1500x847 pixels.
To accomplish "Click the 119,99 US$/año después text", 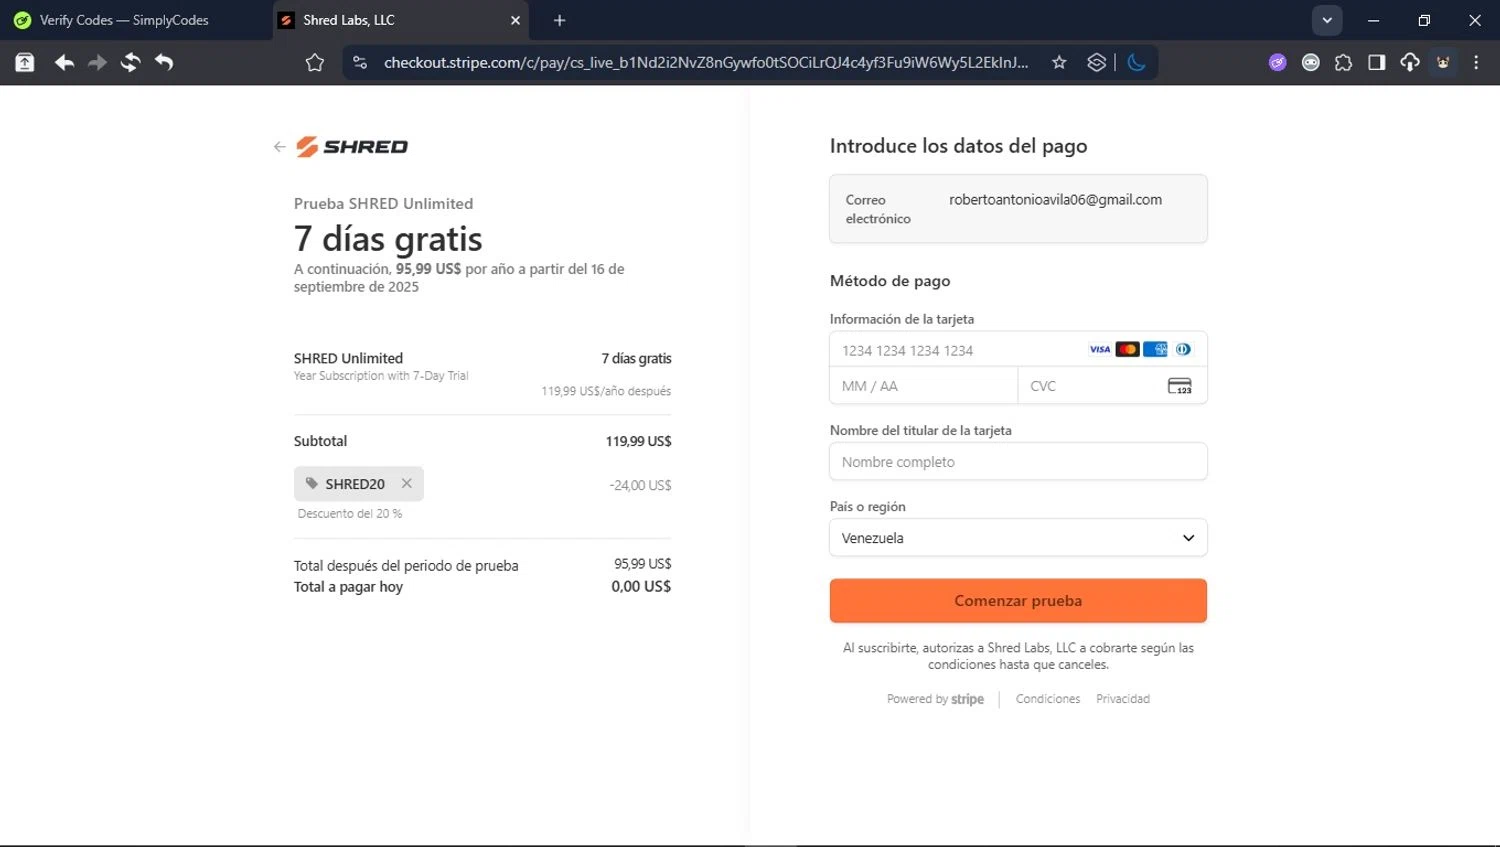I will (x=606, y=391).
